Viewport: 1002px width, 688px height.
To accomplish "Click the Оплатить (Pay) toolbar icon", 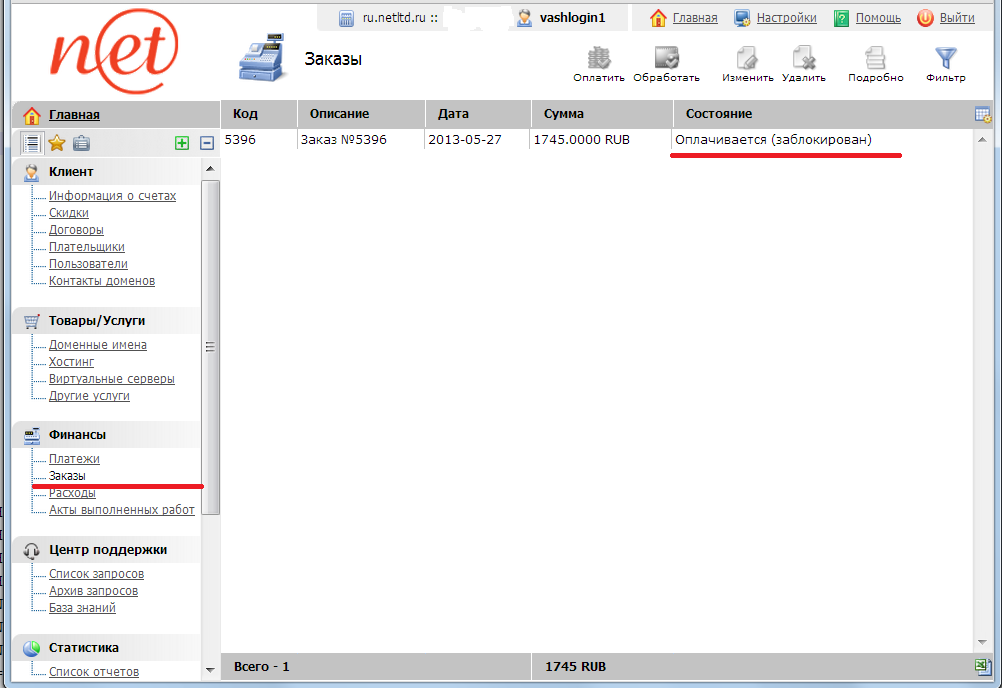I will coord(599,58).
